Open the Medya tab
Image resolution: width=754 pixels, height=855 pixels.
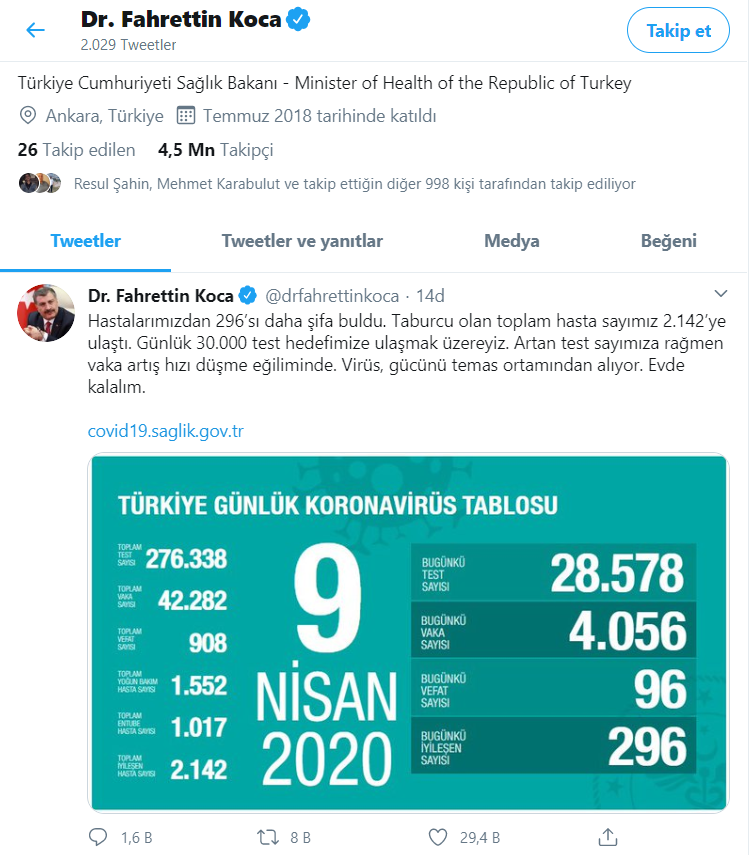coord(512,241)
